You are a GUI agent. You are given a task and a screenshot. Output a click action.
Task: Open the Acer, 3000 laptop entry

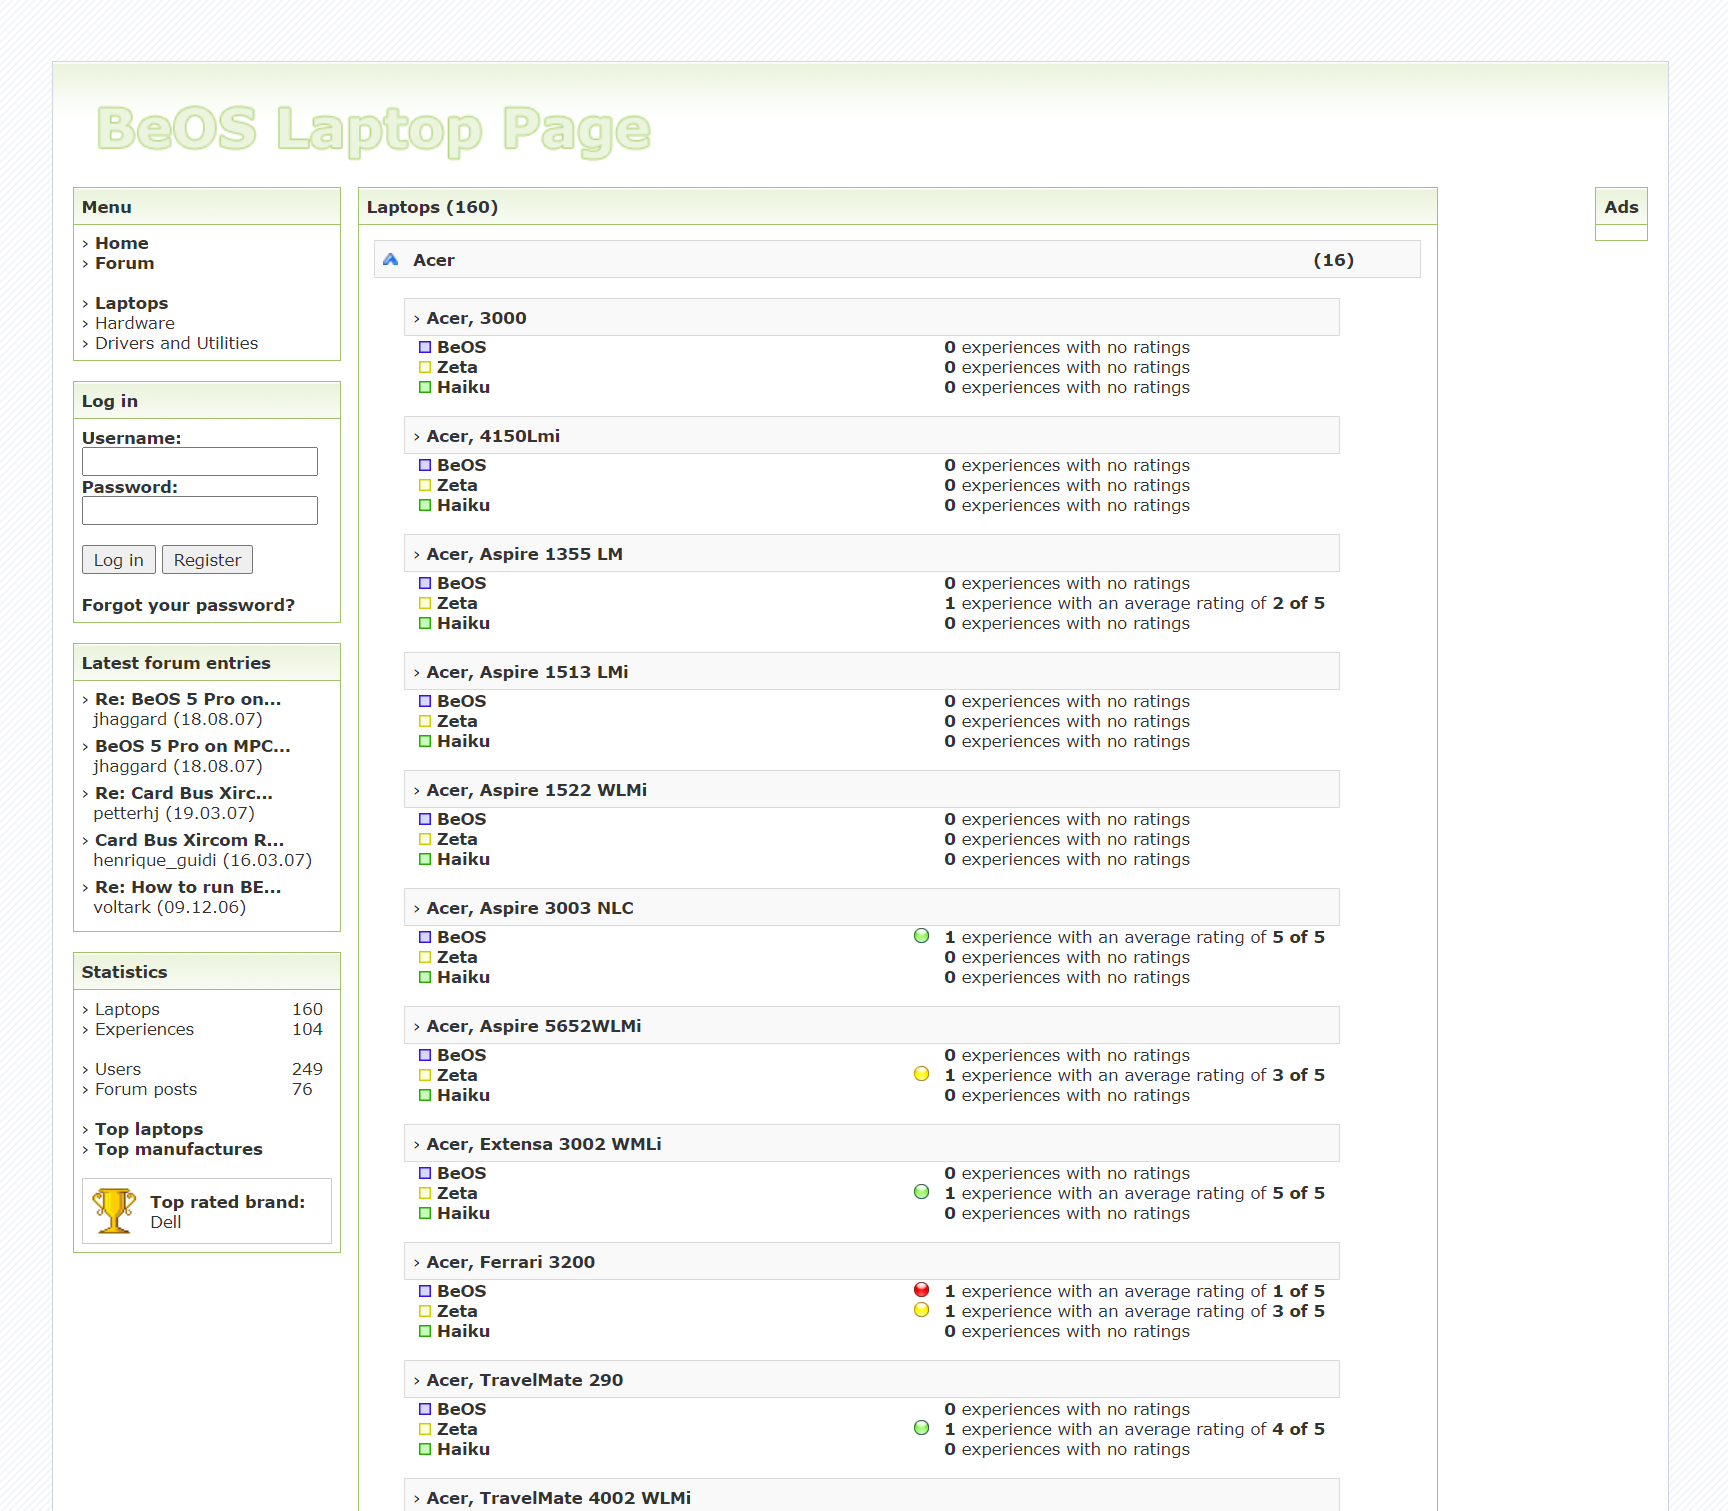pos(476,318)
